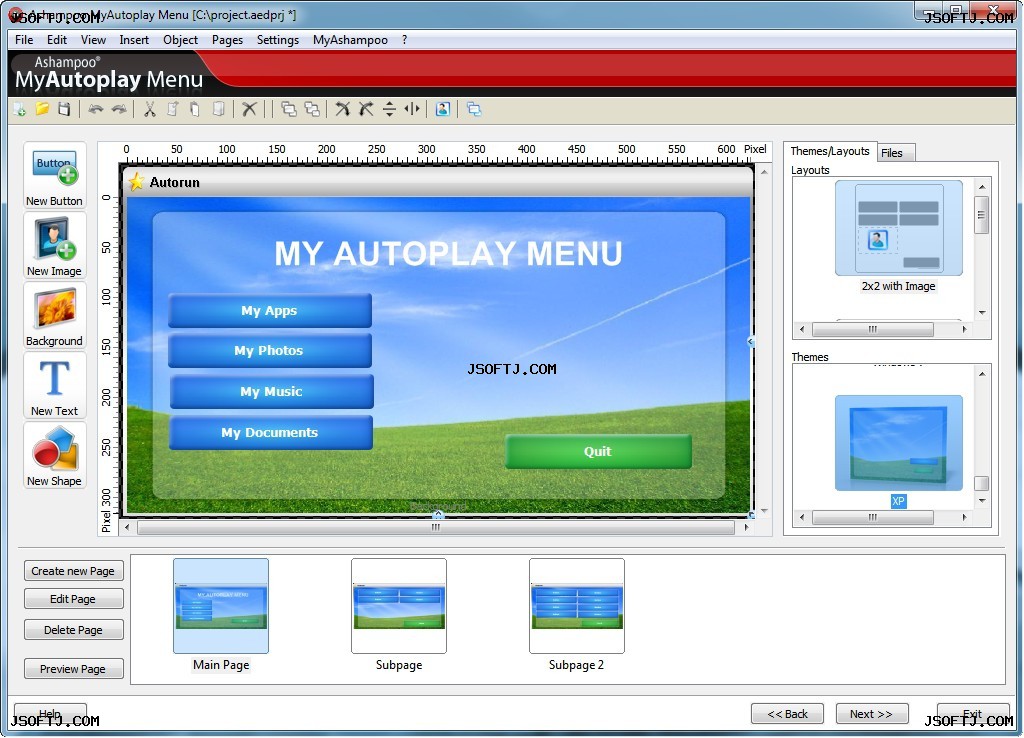This screenshot has height=738, width=1024.
Task: Click the canvas scroll-down arrow
Action: 764,511
